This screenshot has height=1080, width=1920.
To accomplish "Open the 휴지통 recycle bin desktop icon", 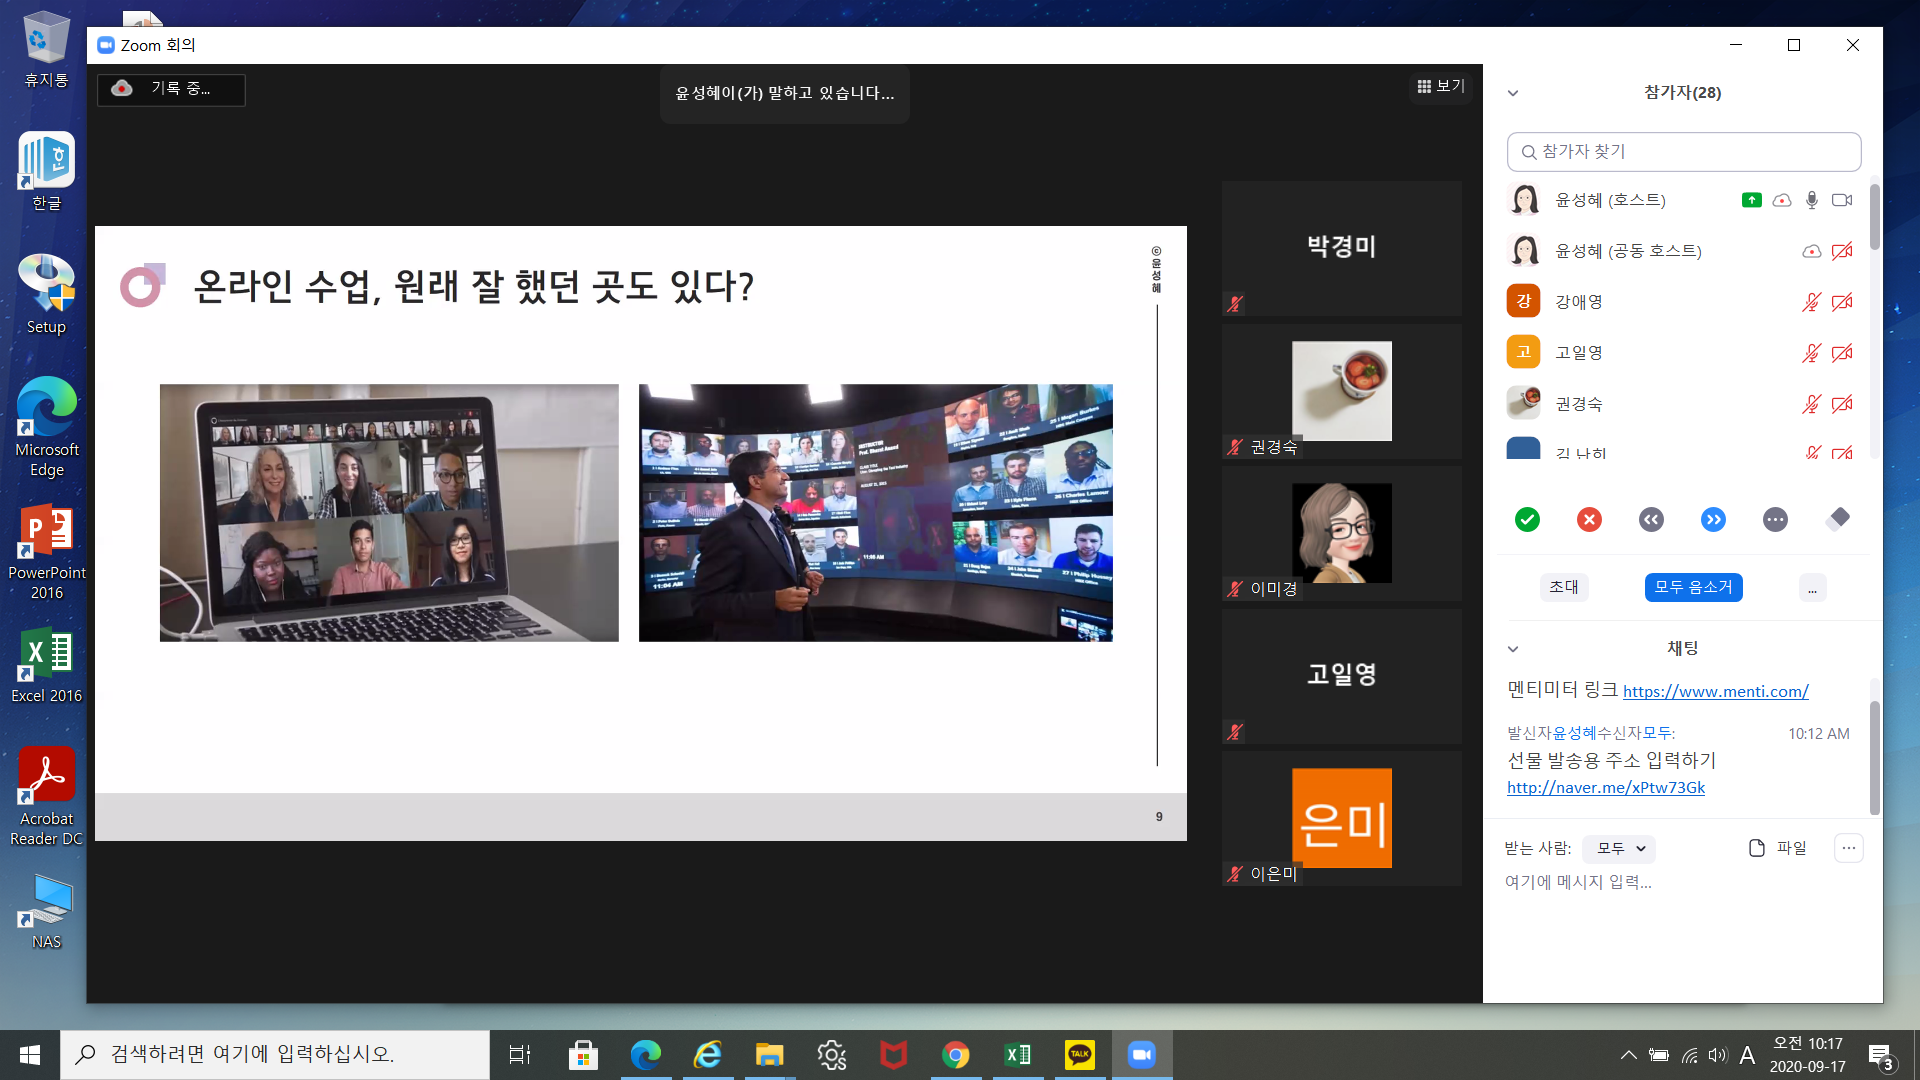I will (x=46, y=50).
